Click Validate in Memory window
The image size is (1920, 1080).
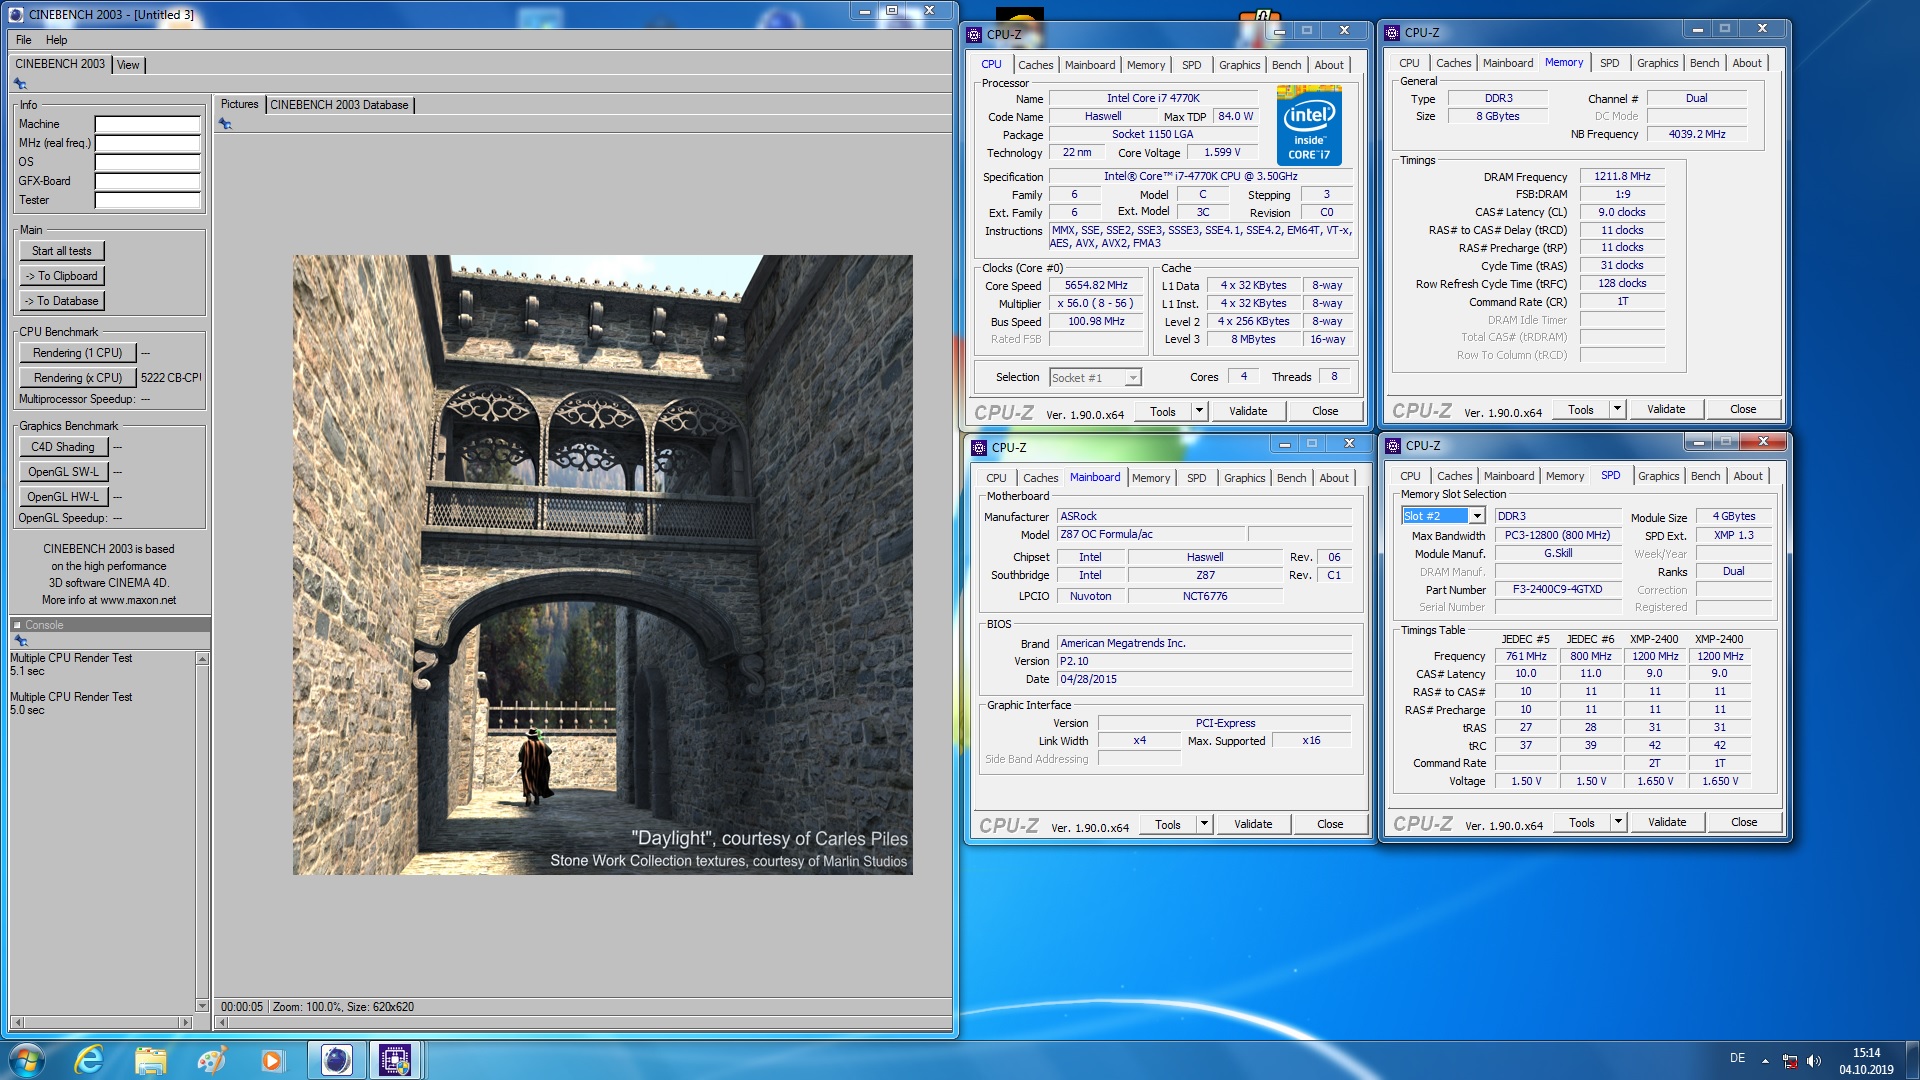[x=1665, y=409]
